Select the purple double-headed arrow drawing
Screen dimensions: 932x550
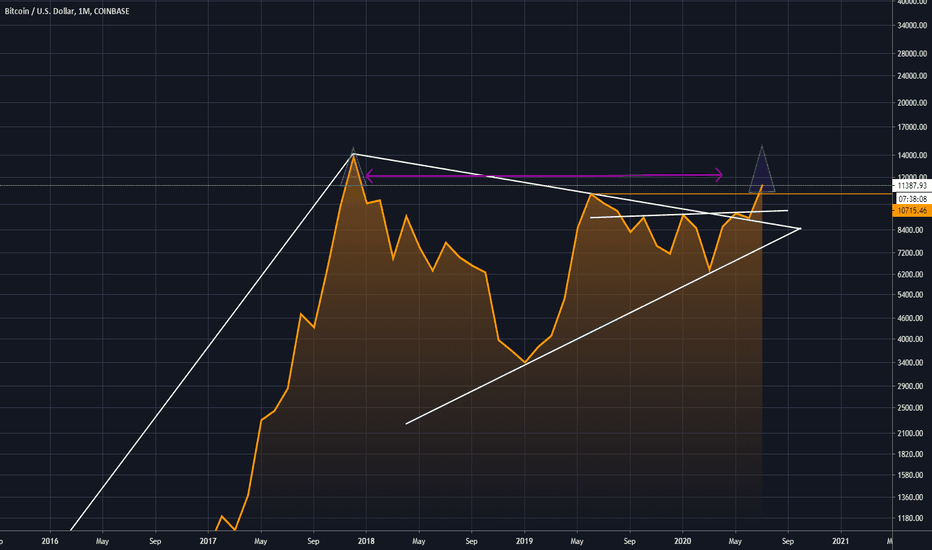[544, 175]
